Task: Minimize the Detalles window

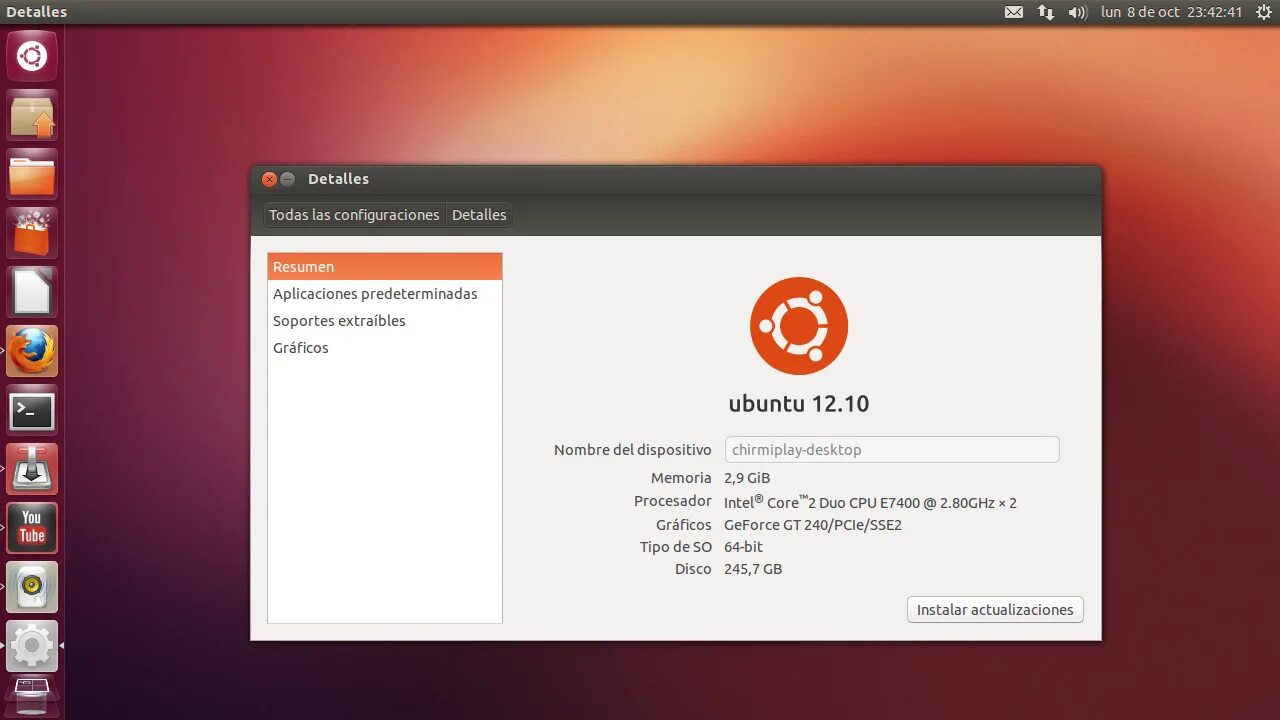Action: 288,179
